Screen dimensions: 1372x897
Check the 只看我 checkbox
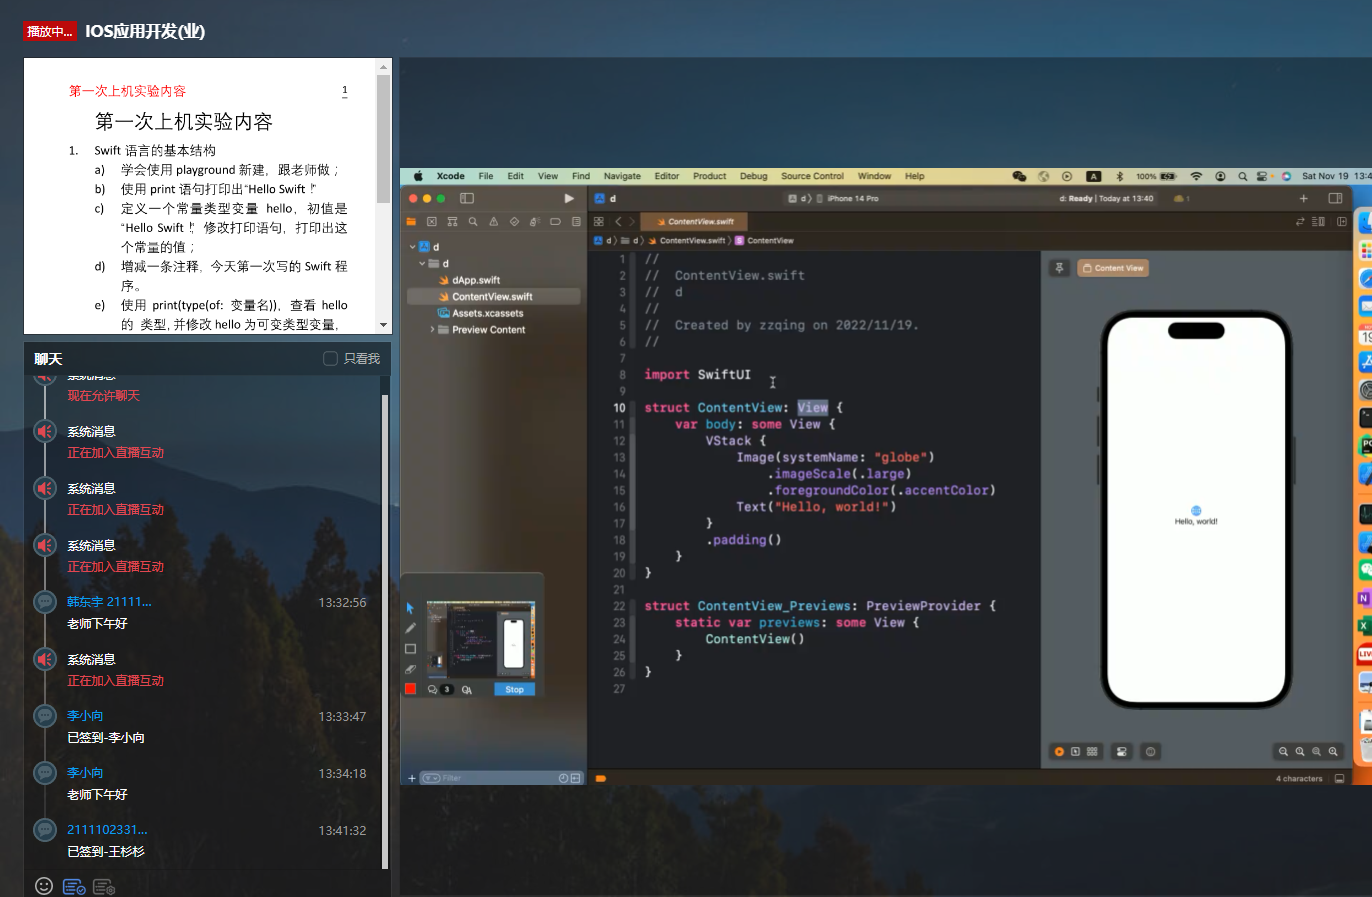coord(331,358)
